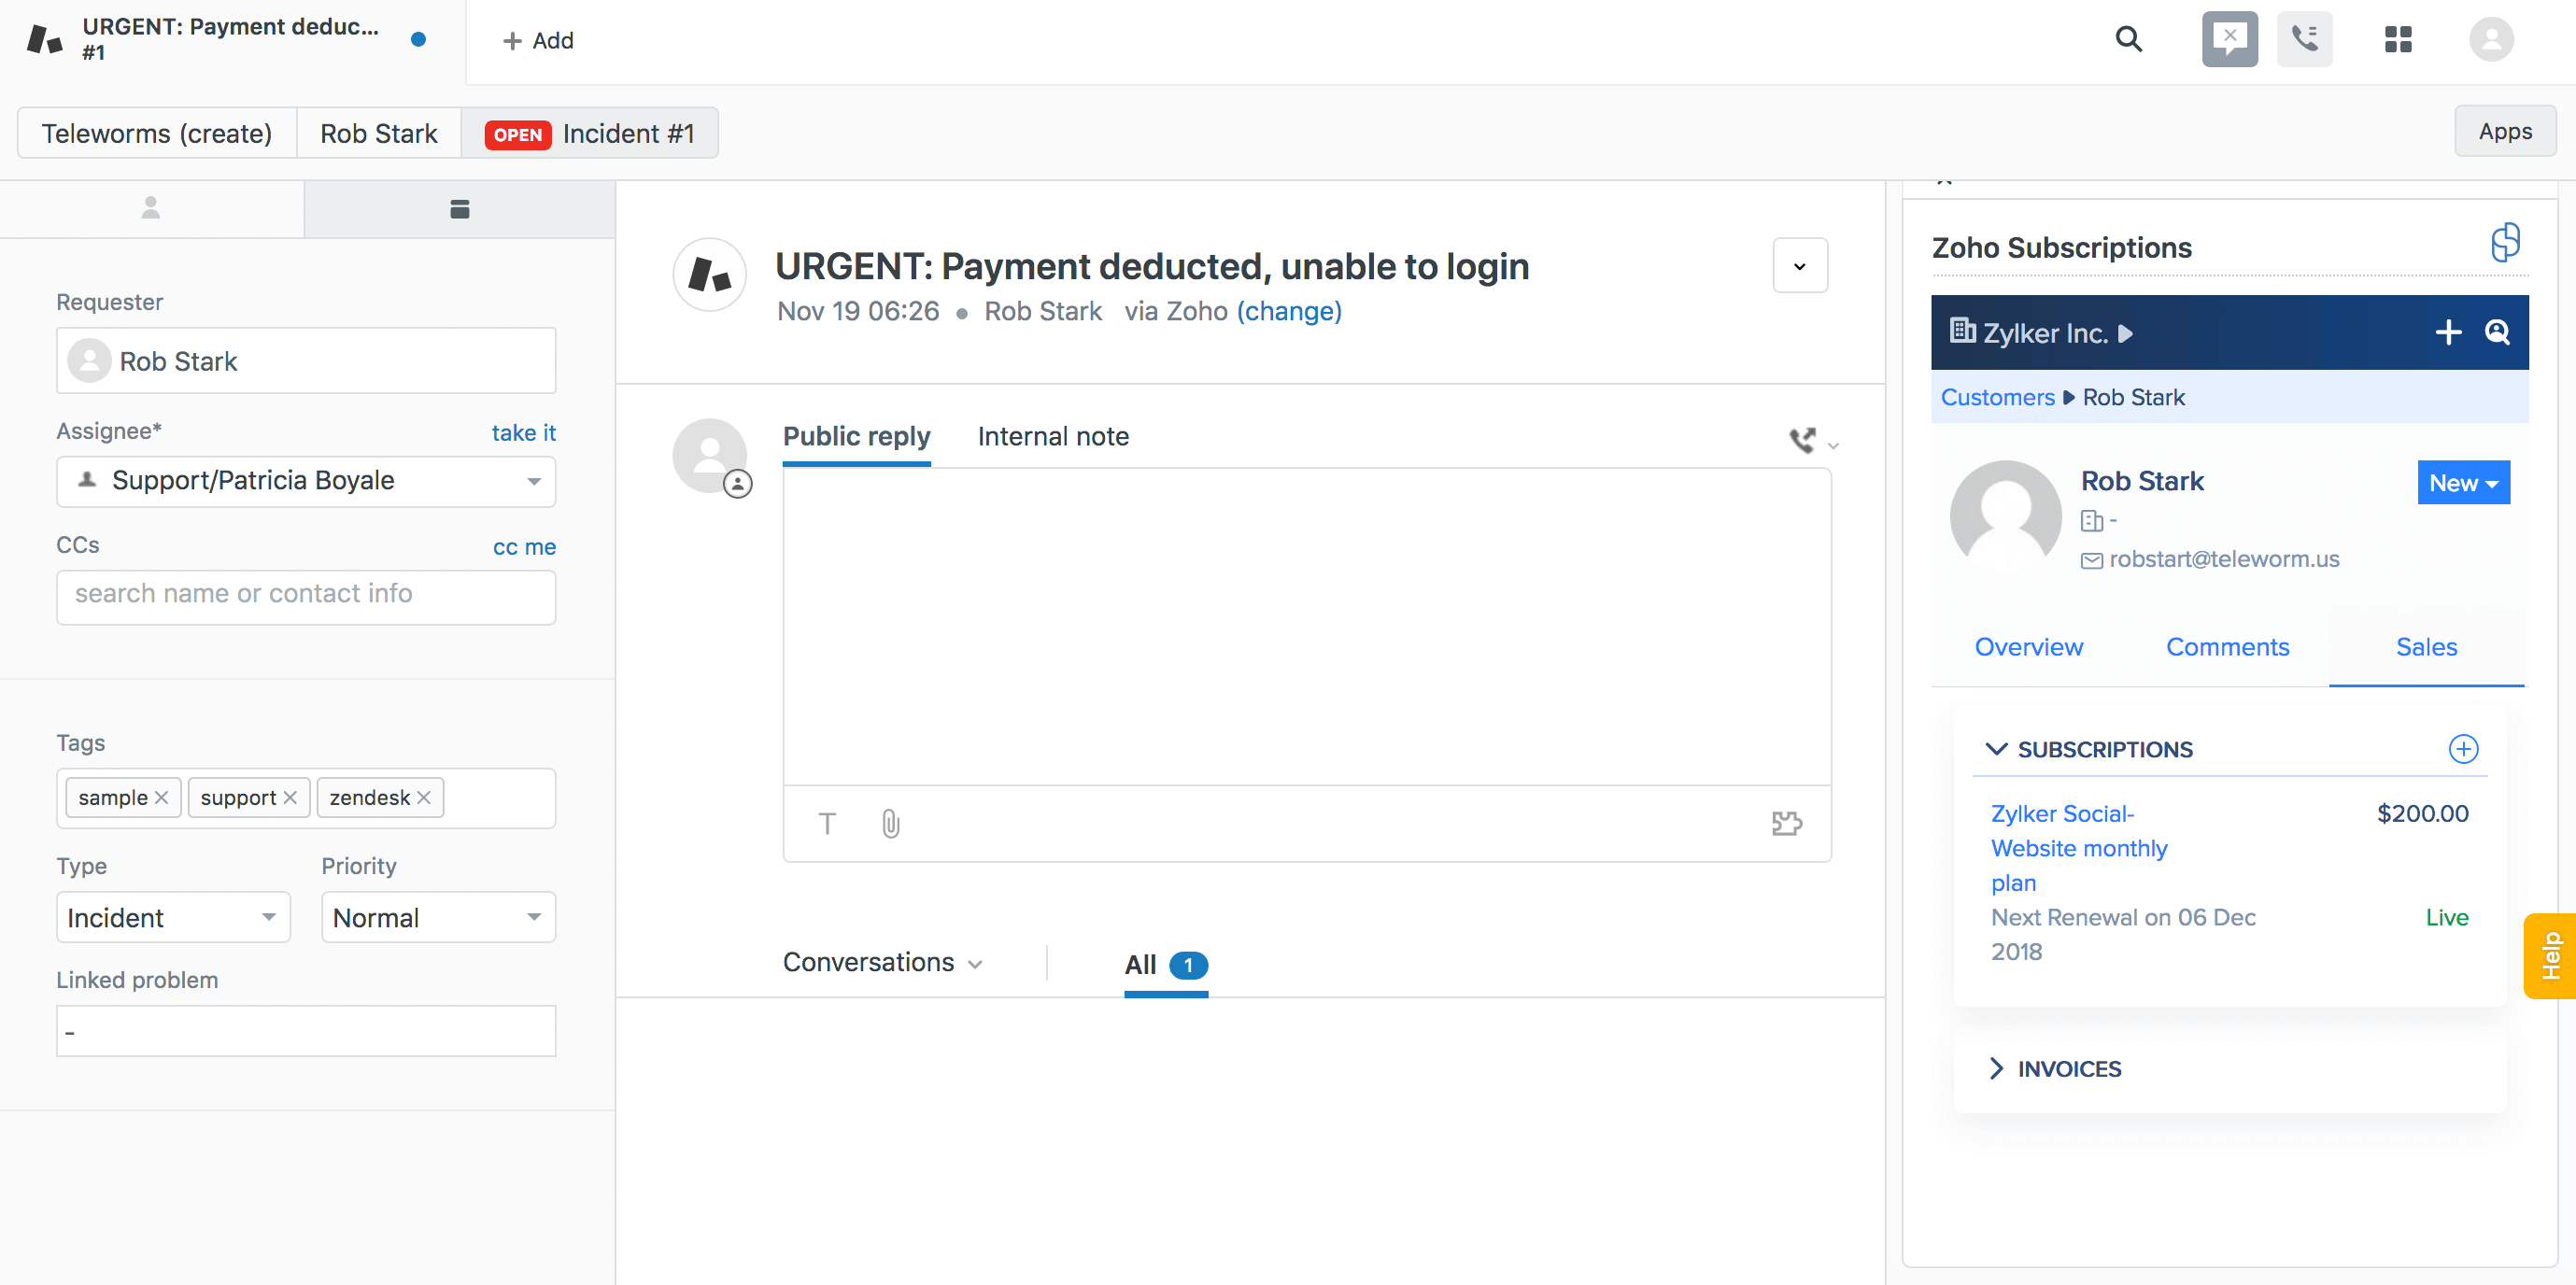Click the grid/apps switcher icon

[x=2400, y=41]
